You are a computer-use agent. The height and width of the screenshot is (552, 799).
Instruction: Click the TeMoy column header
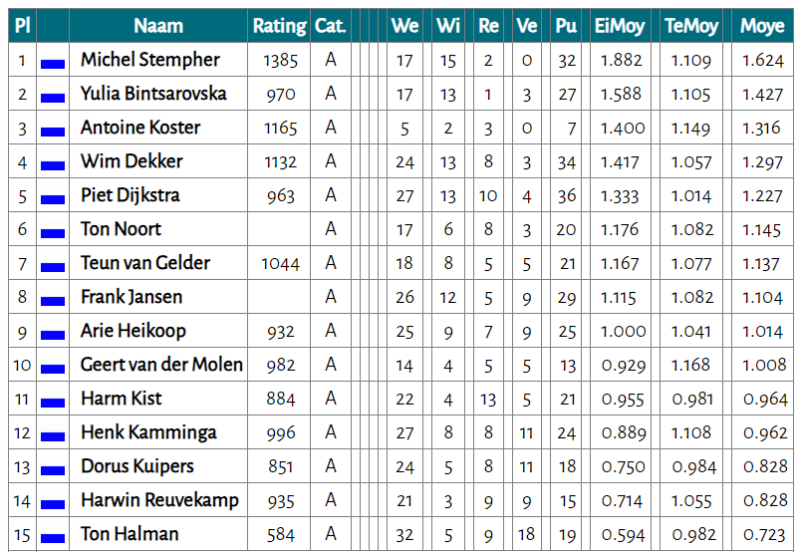[x=691, y=26]
